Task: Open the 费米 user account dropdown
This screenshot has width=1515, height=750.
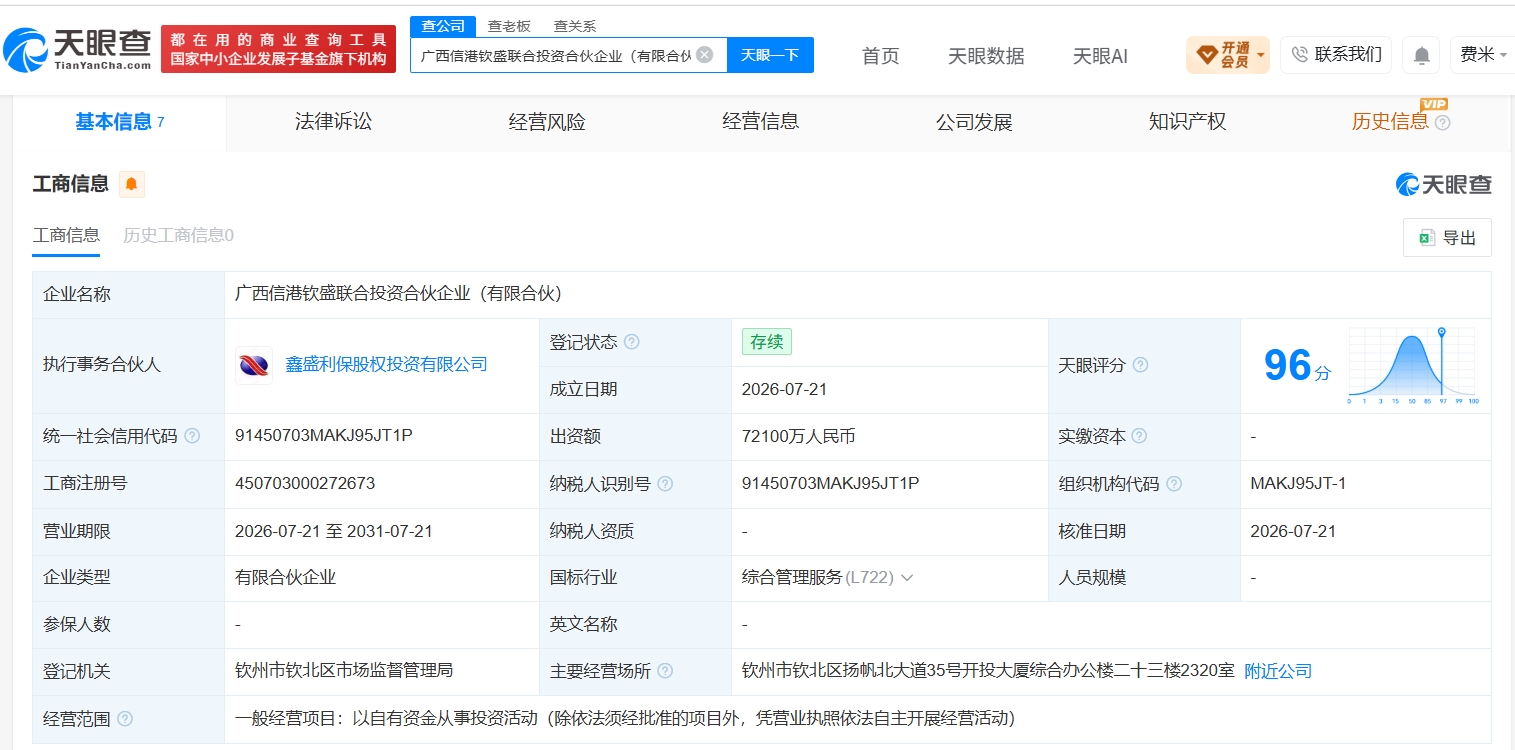Action: pos(1482,55)
